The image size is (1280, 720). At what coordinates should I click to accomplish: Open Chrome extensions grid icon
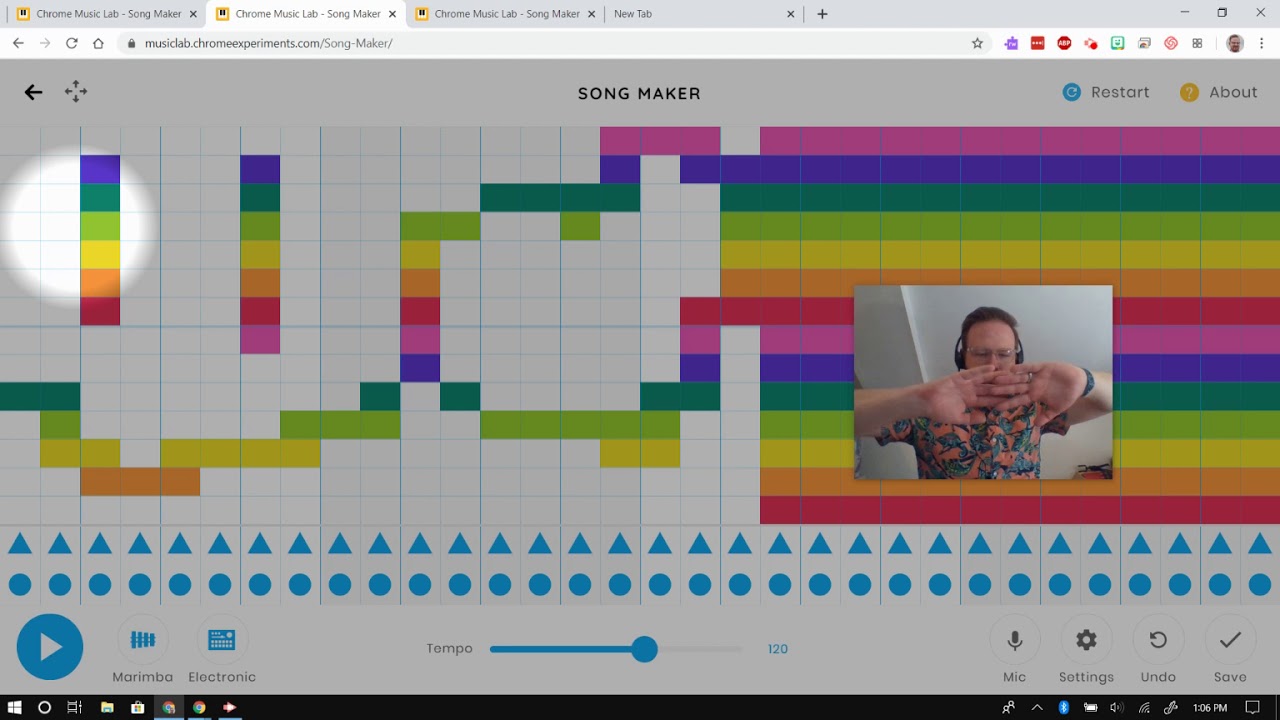click(x=1197, y=43)
